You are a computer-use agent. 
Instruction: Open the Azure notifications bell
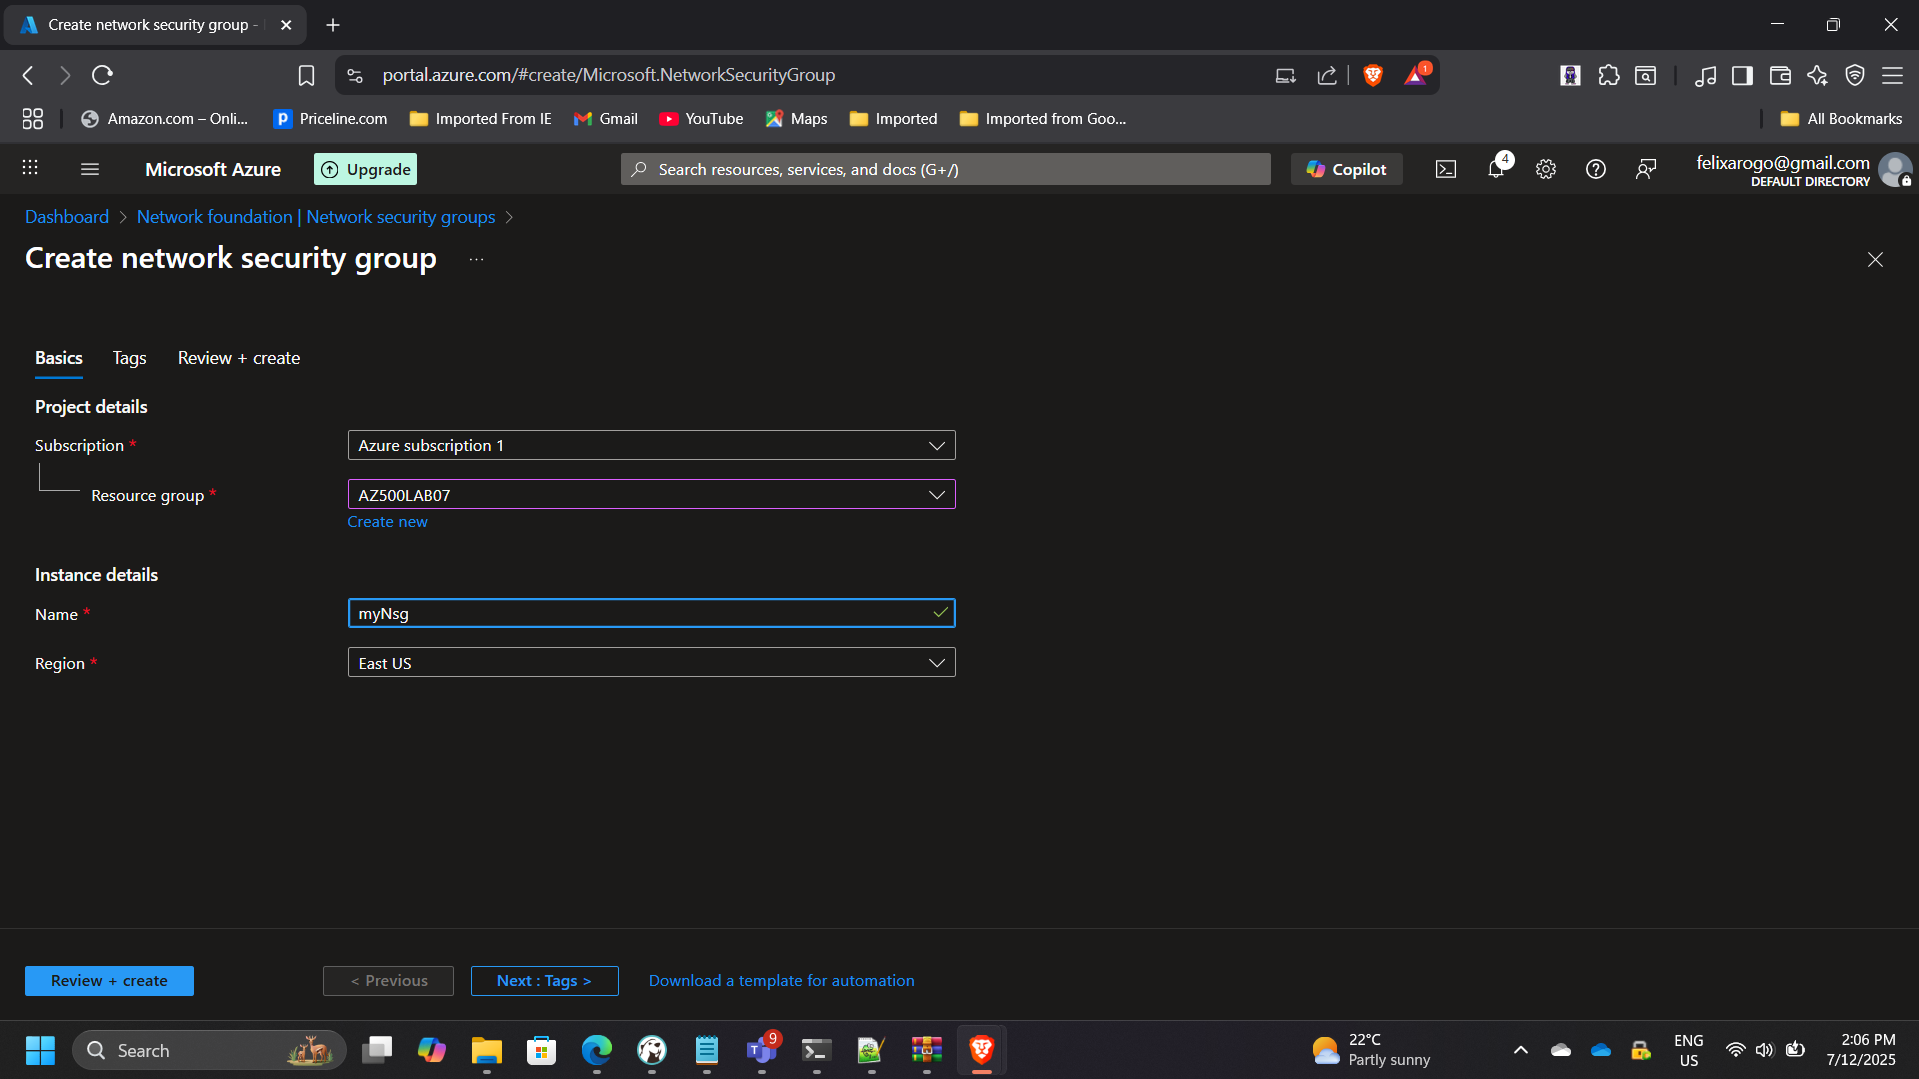click(1496, 169)
